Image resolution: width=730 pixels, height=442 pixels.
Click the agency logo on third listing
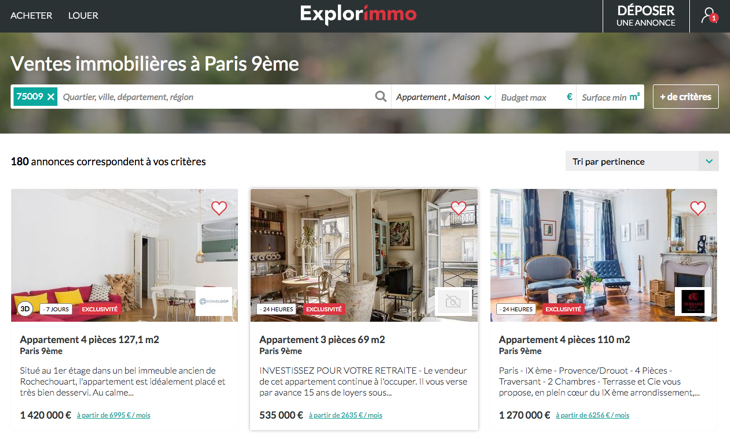pos(693,301)
